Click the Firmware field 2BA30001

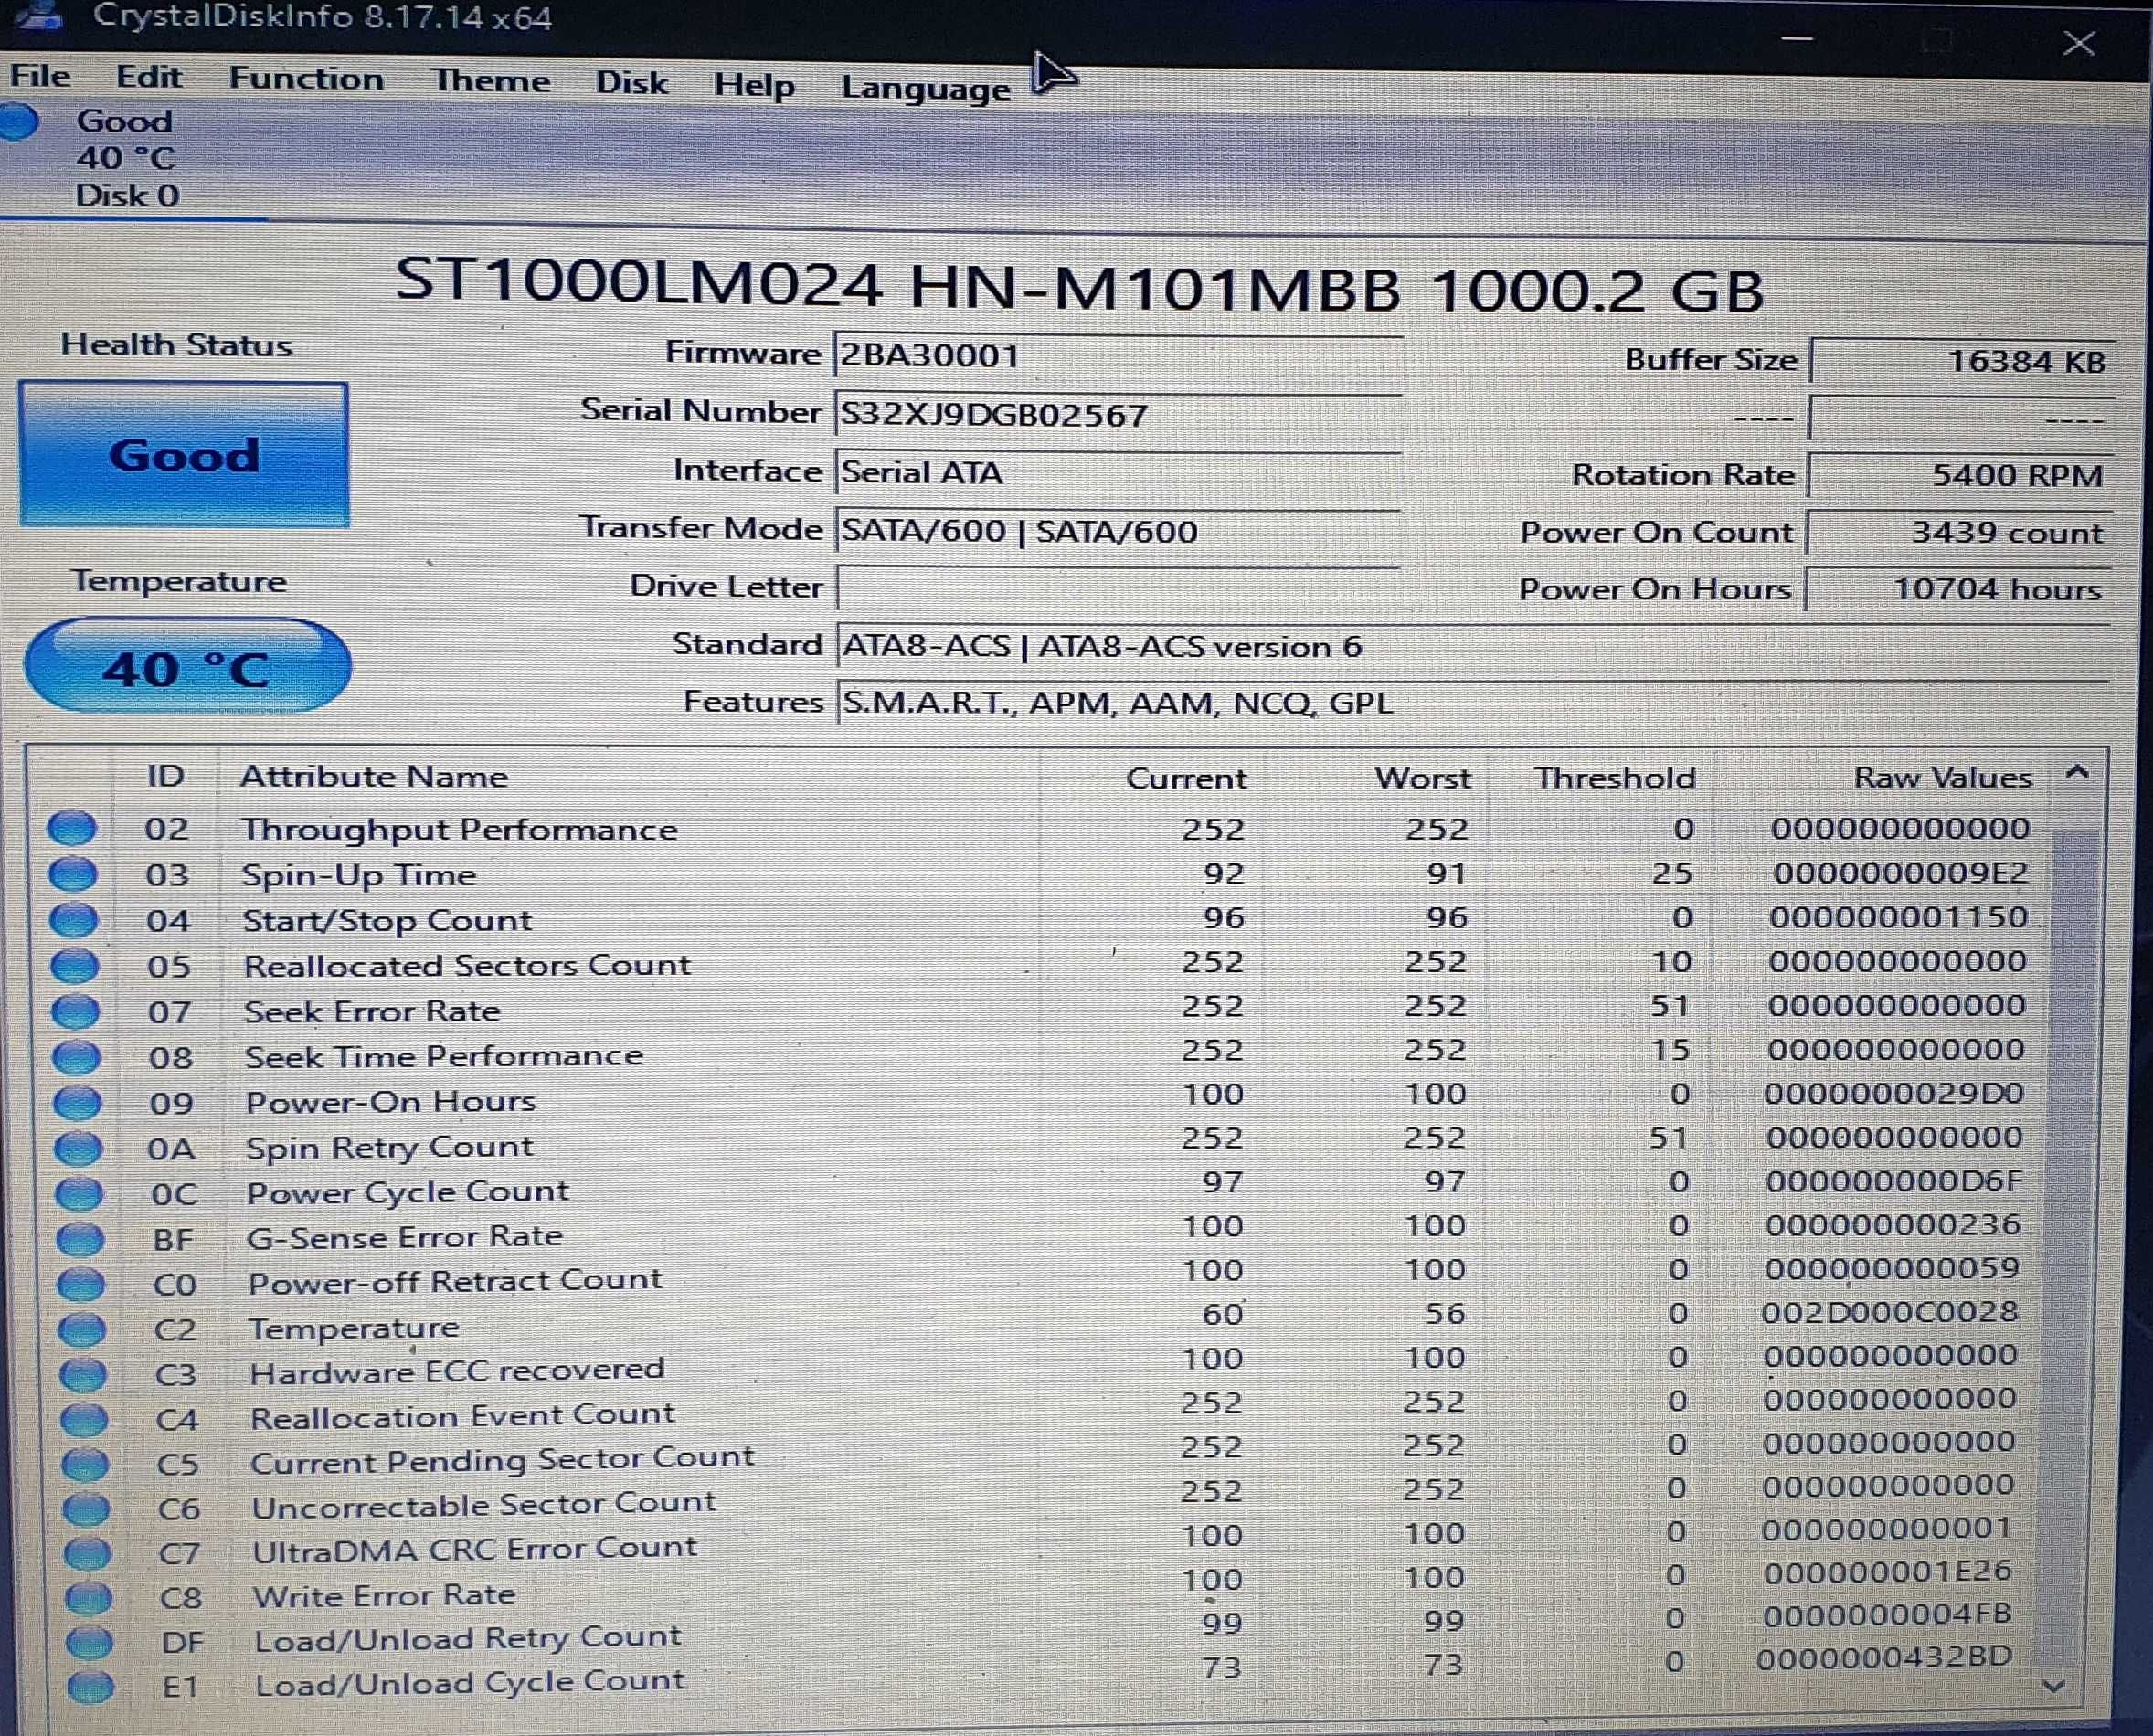coord(1118,355)
